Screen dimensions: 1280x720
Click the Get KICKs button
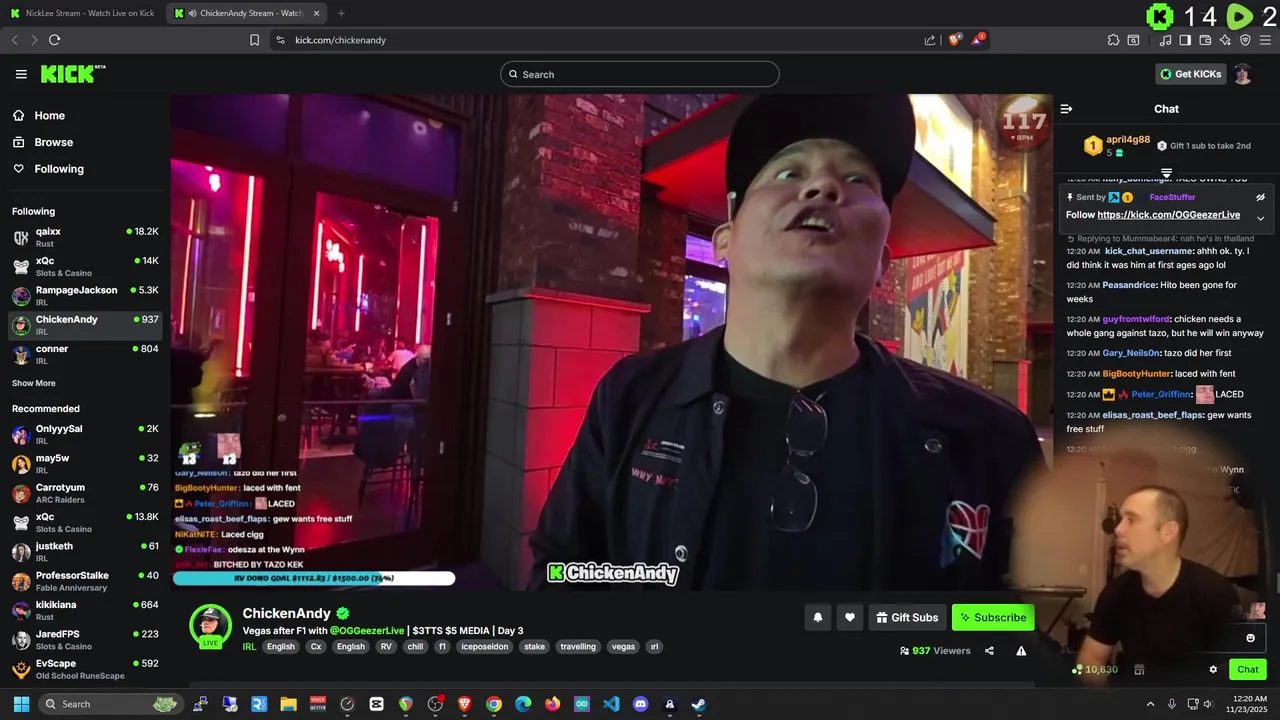click(x=1190, y=74)
